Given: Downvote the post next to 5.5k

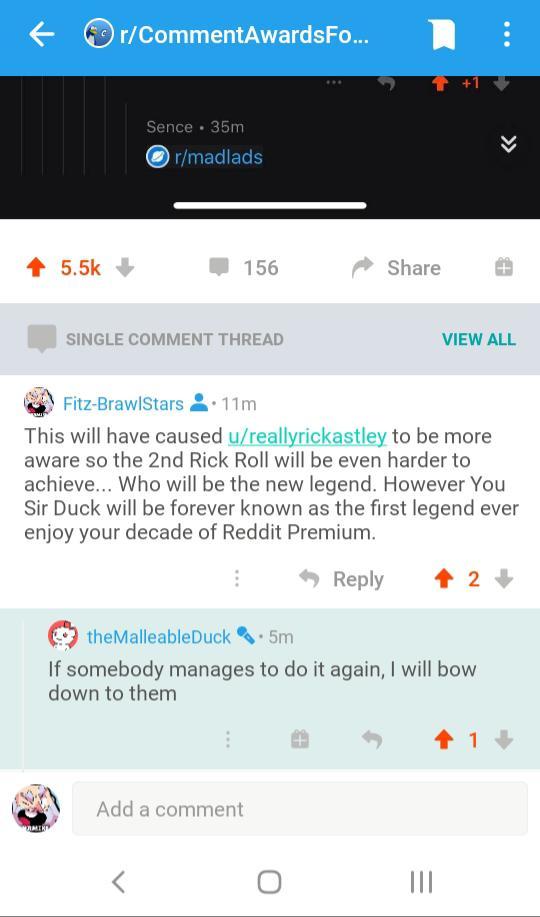Looking at the screenshot, I should point(125,268).
